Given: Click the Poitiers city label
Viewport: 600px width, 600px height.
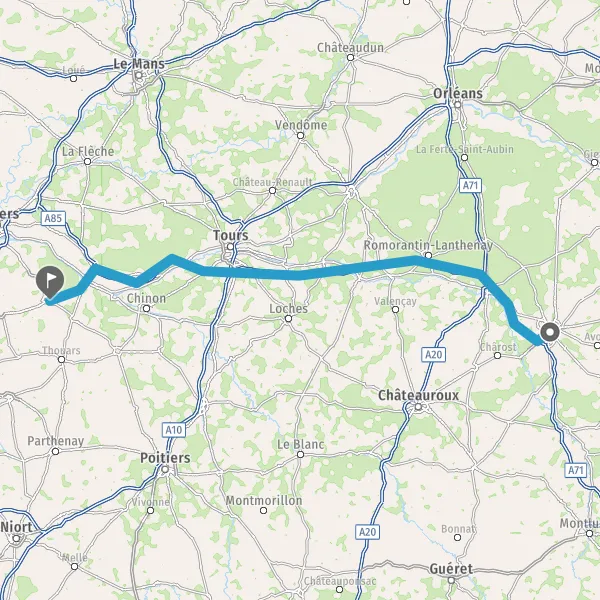Looking at the screenshot, I should coord(165,457).
